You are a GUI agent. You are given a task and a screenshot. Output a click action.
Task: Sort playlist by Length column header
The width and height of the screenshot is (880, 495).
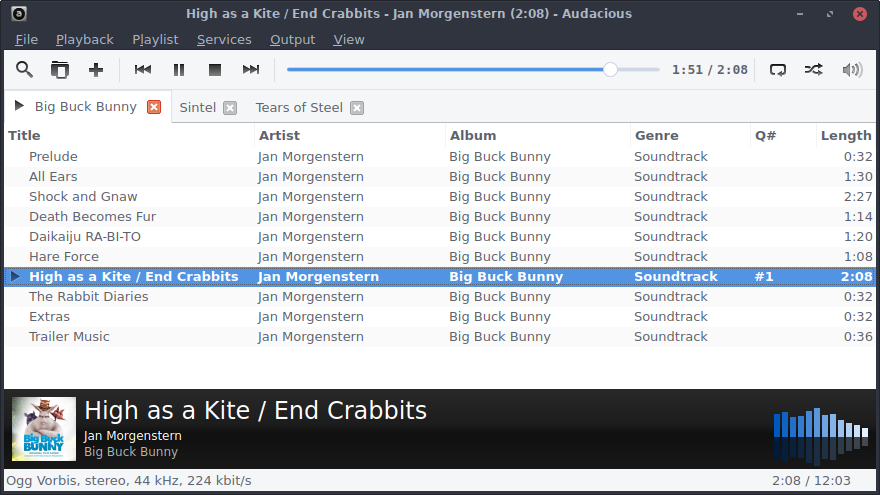(x=845, y=135)
